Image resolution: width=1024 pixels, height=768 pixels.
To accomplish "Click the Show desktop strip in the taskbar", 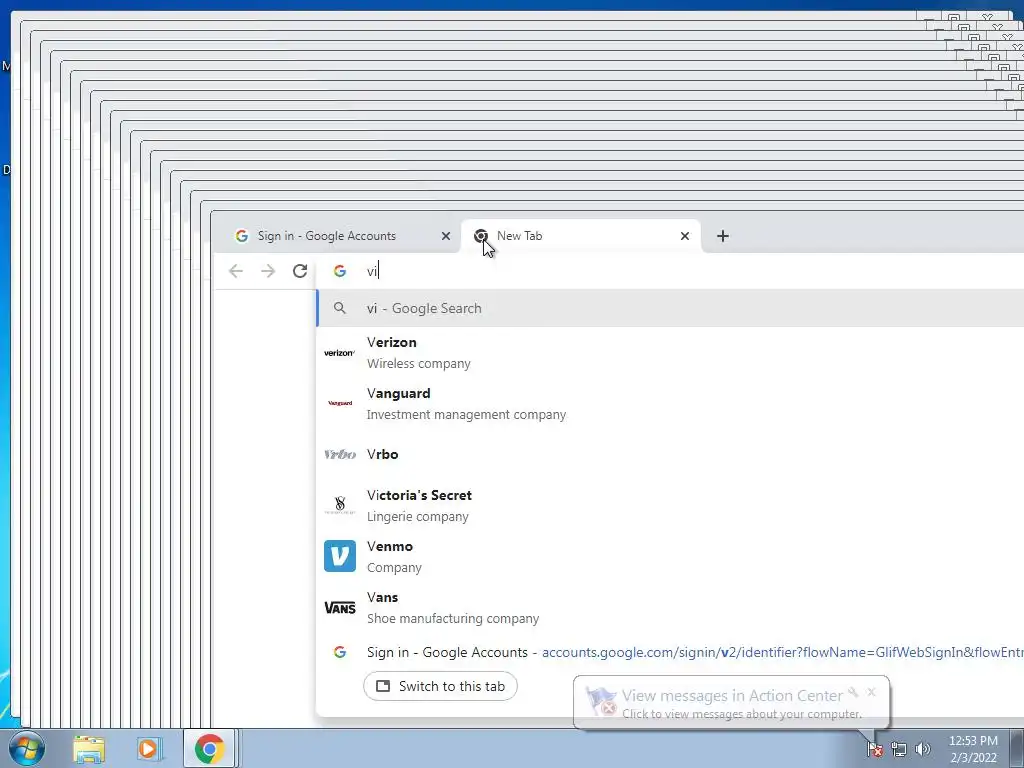I will 1017,748.
